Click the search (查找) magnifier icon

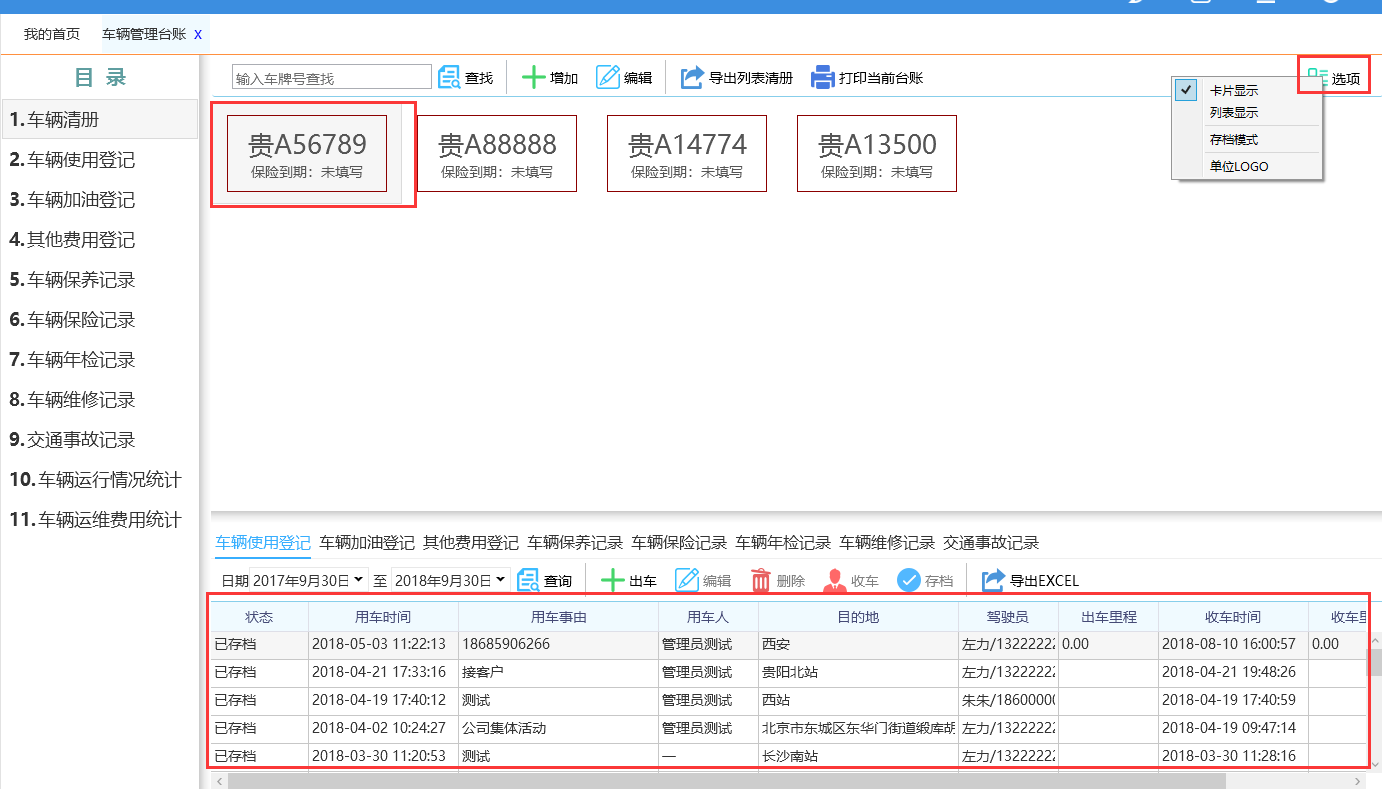point(449,77)
